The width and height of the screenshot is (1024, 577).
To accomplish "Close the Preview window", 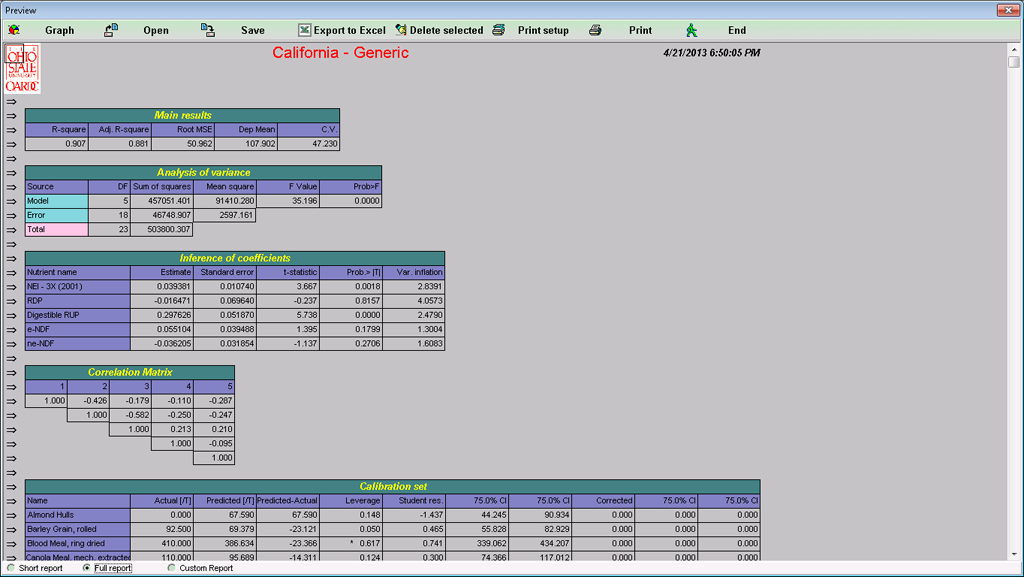I will pos(1010,9).
